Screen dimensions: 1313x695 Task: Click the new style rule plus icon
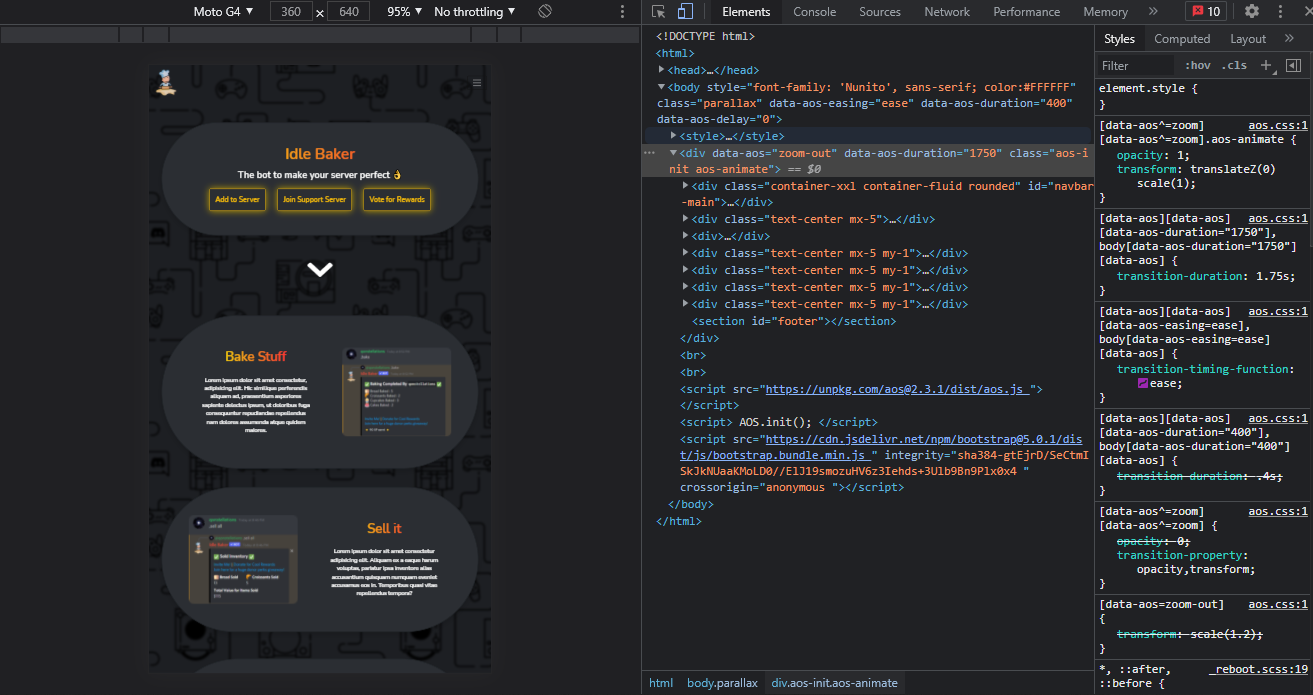coord(1265,65)
